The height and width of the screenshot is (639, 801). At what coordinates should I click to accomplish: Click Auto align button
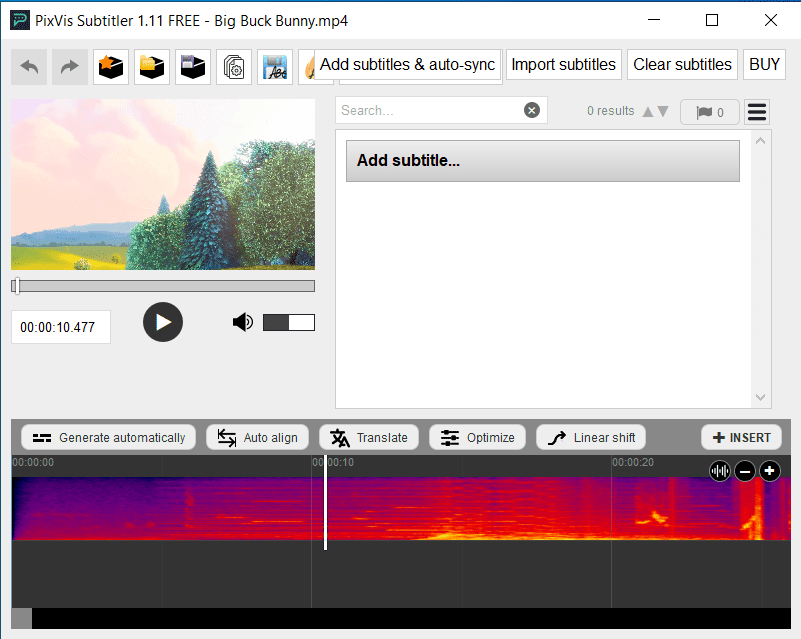[257, 438]
